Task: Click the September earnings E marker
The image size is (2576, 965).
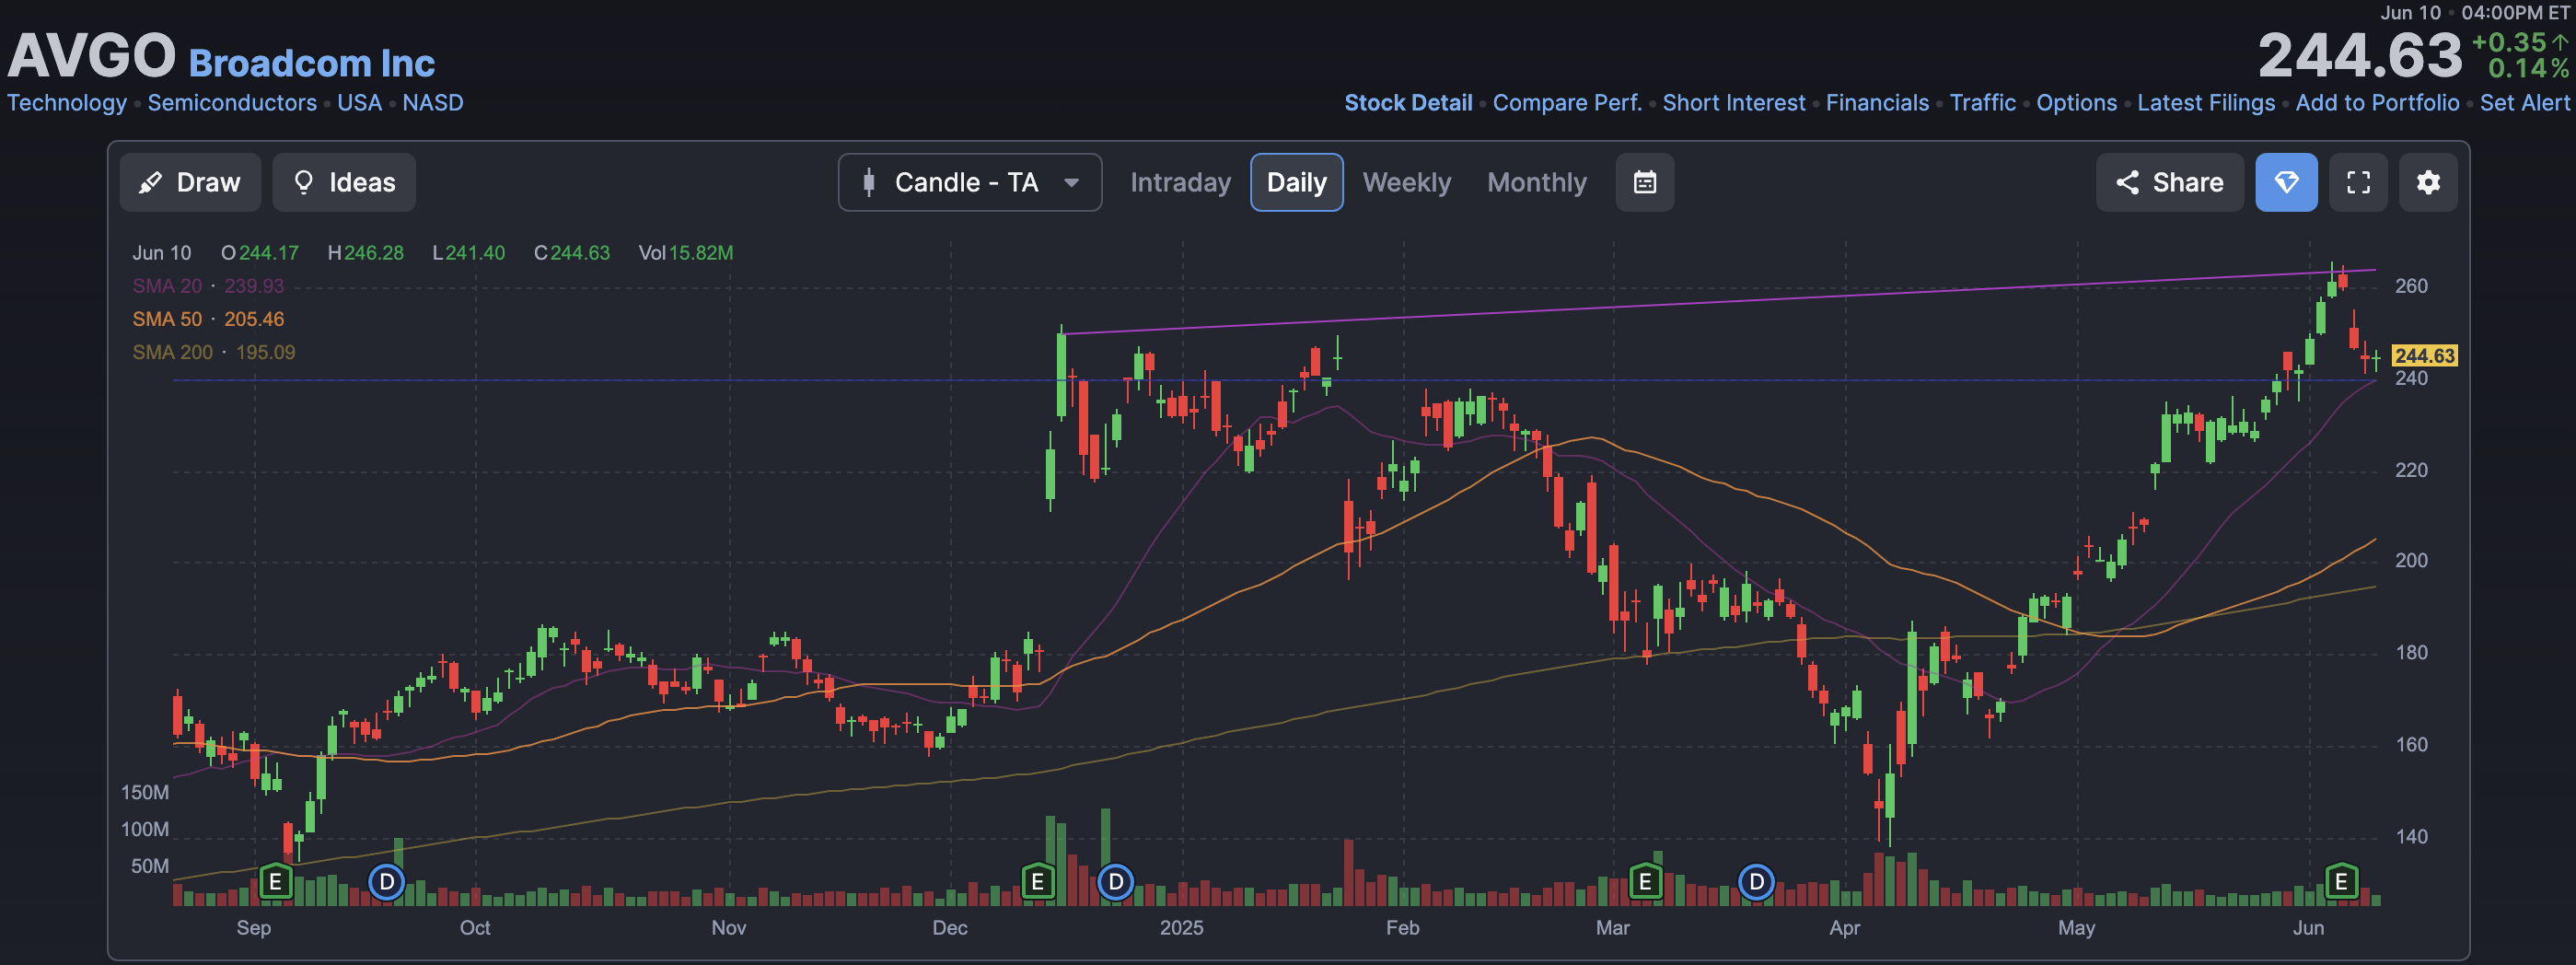Action: (x=275, y=882)
